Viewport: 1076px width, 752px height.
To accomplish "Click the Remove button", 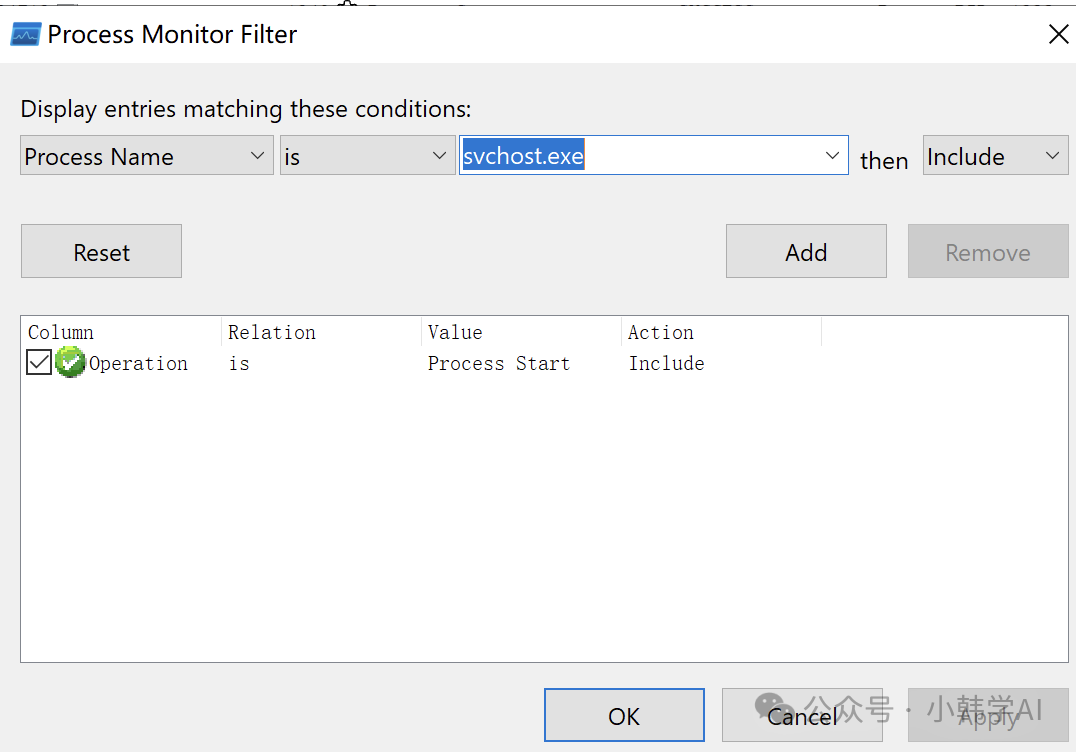I will [x=987, y=252].
